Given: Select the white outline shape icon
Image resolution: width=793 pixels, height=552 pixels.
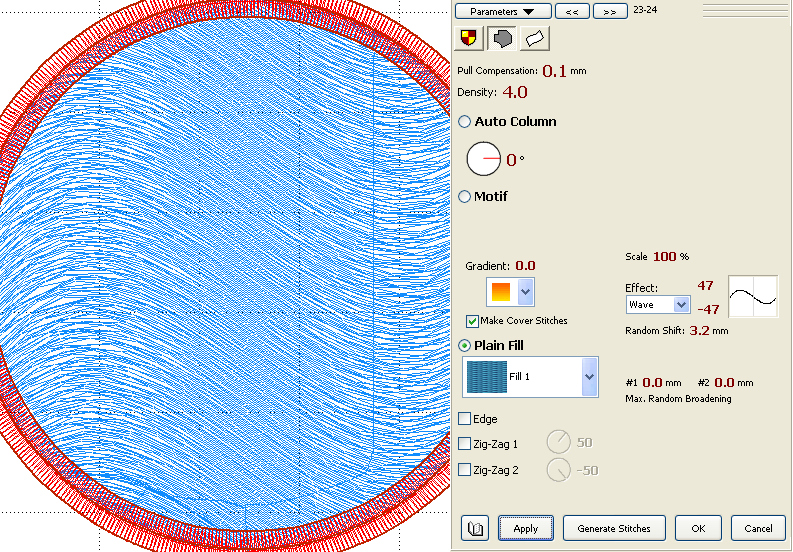Looking at the screenshot, I should (x=535, y=38).
